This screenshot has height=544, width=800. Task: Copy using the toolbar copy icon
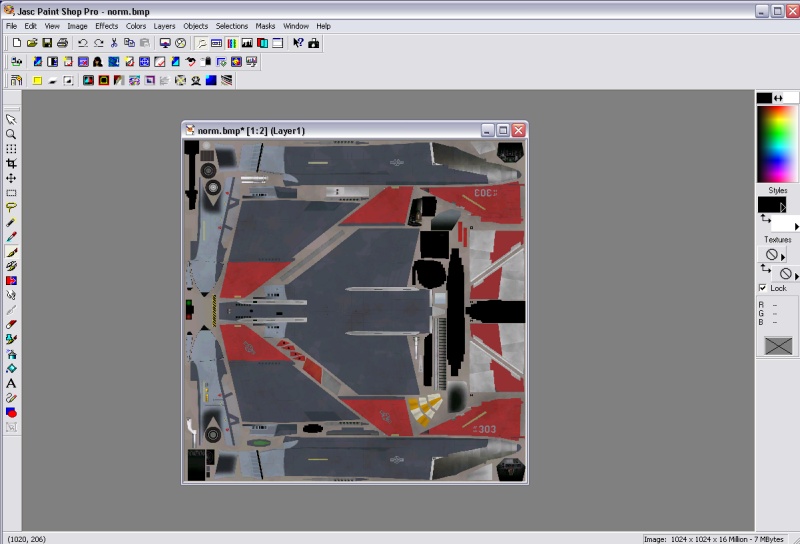tap(129, 43)
